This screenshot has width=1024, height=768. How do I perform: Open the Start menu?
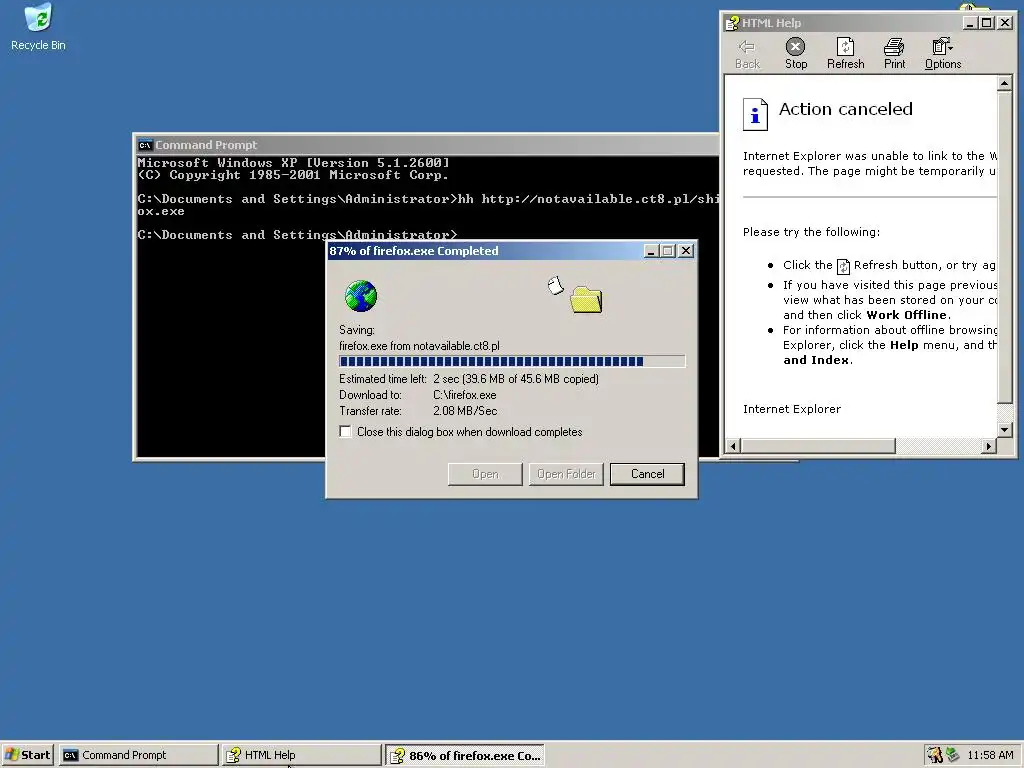[x=27, y=755]
